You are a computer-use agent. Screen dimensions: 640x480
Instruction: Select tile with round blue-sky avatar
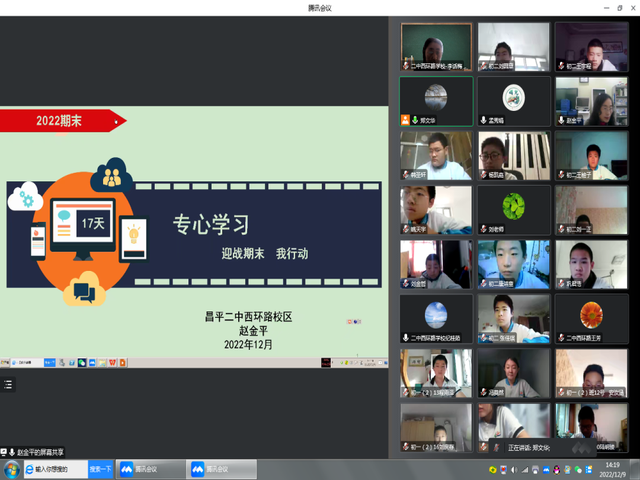436,319
